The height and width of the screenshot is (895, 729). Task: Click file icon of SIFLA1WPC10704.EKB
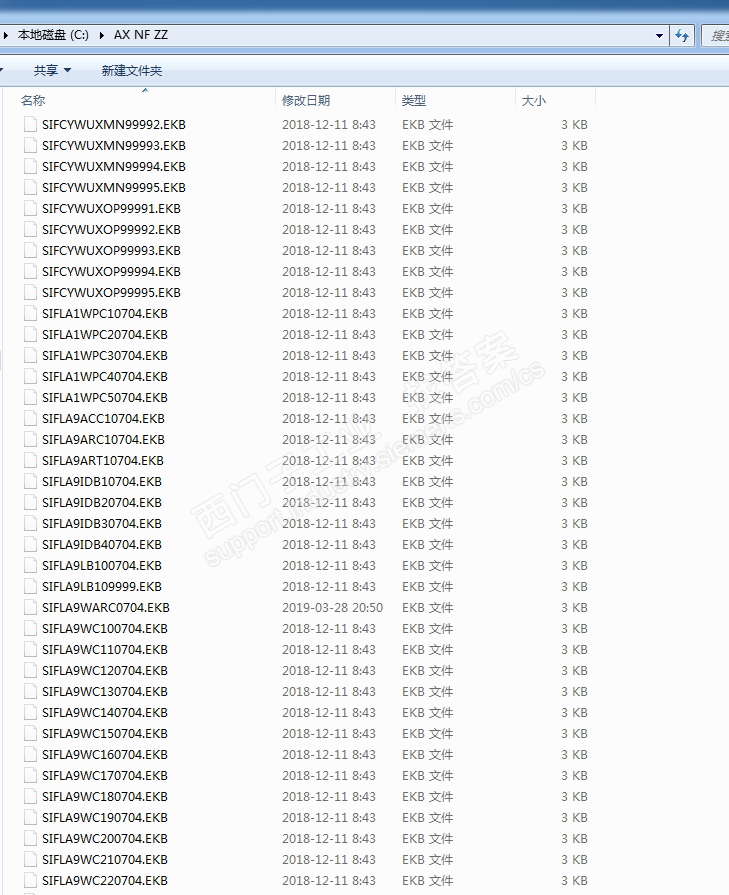(x=31, y=313)
